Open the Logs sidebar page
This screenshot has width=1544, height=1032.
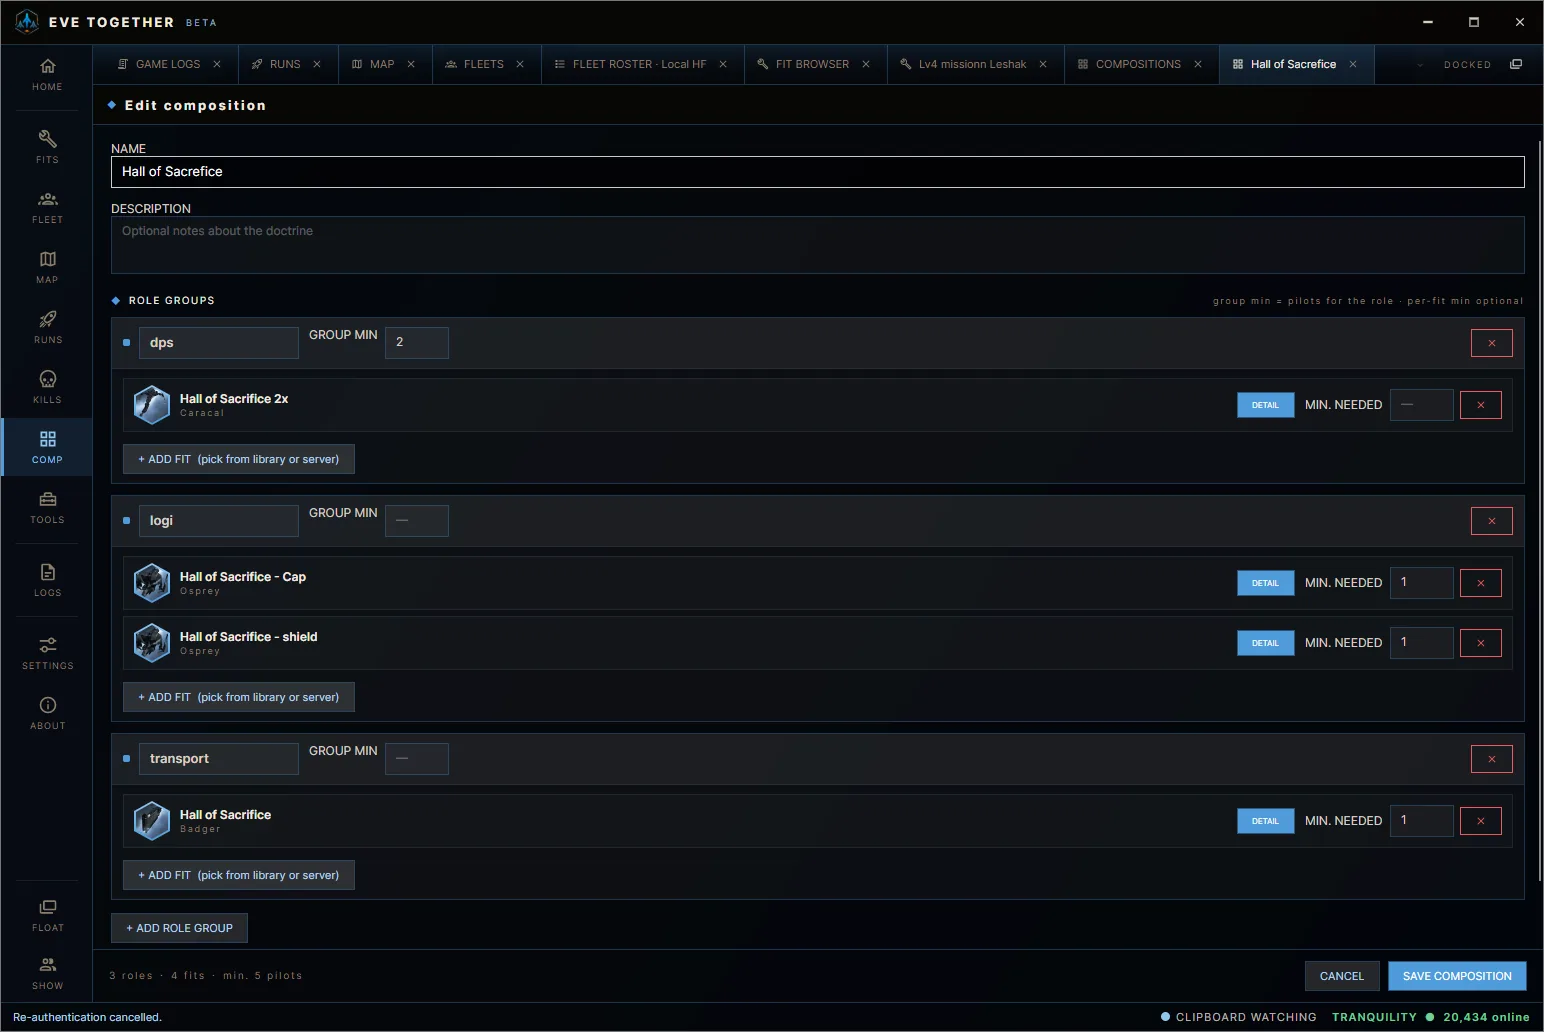pyautogui.click(x=47, y=580)
